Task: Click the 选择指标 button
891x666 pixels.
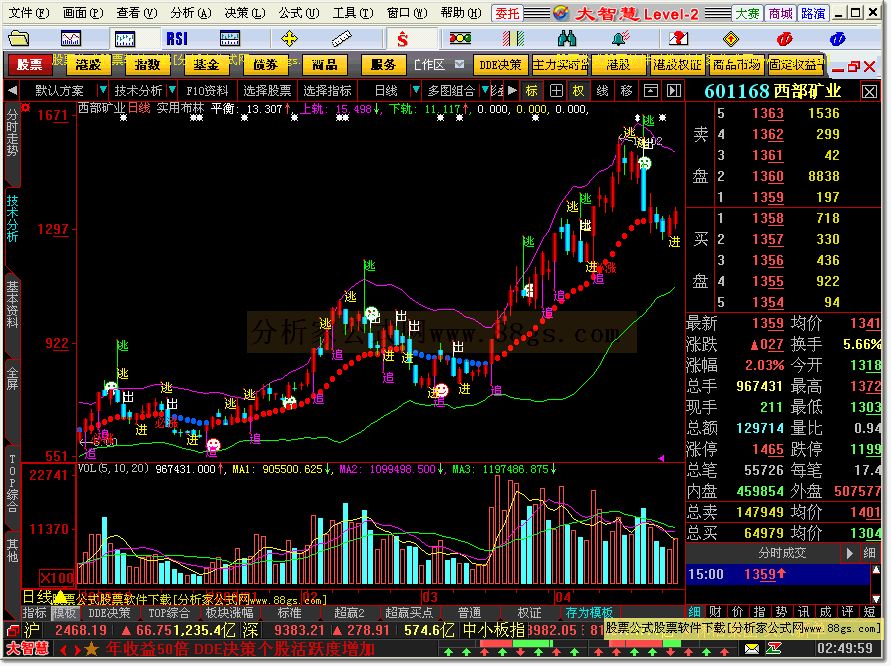Action: click(x=327, y=91)
